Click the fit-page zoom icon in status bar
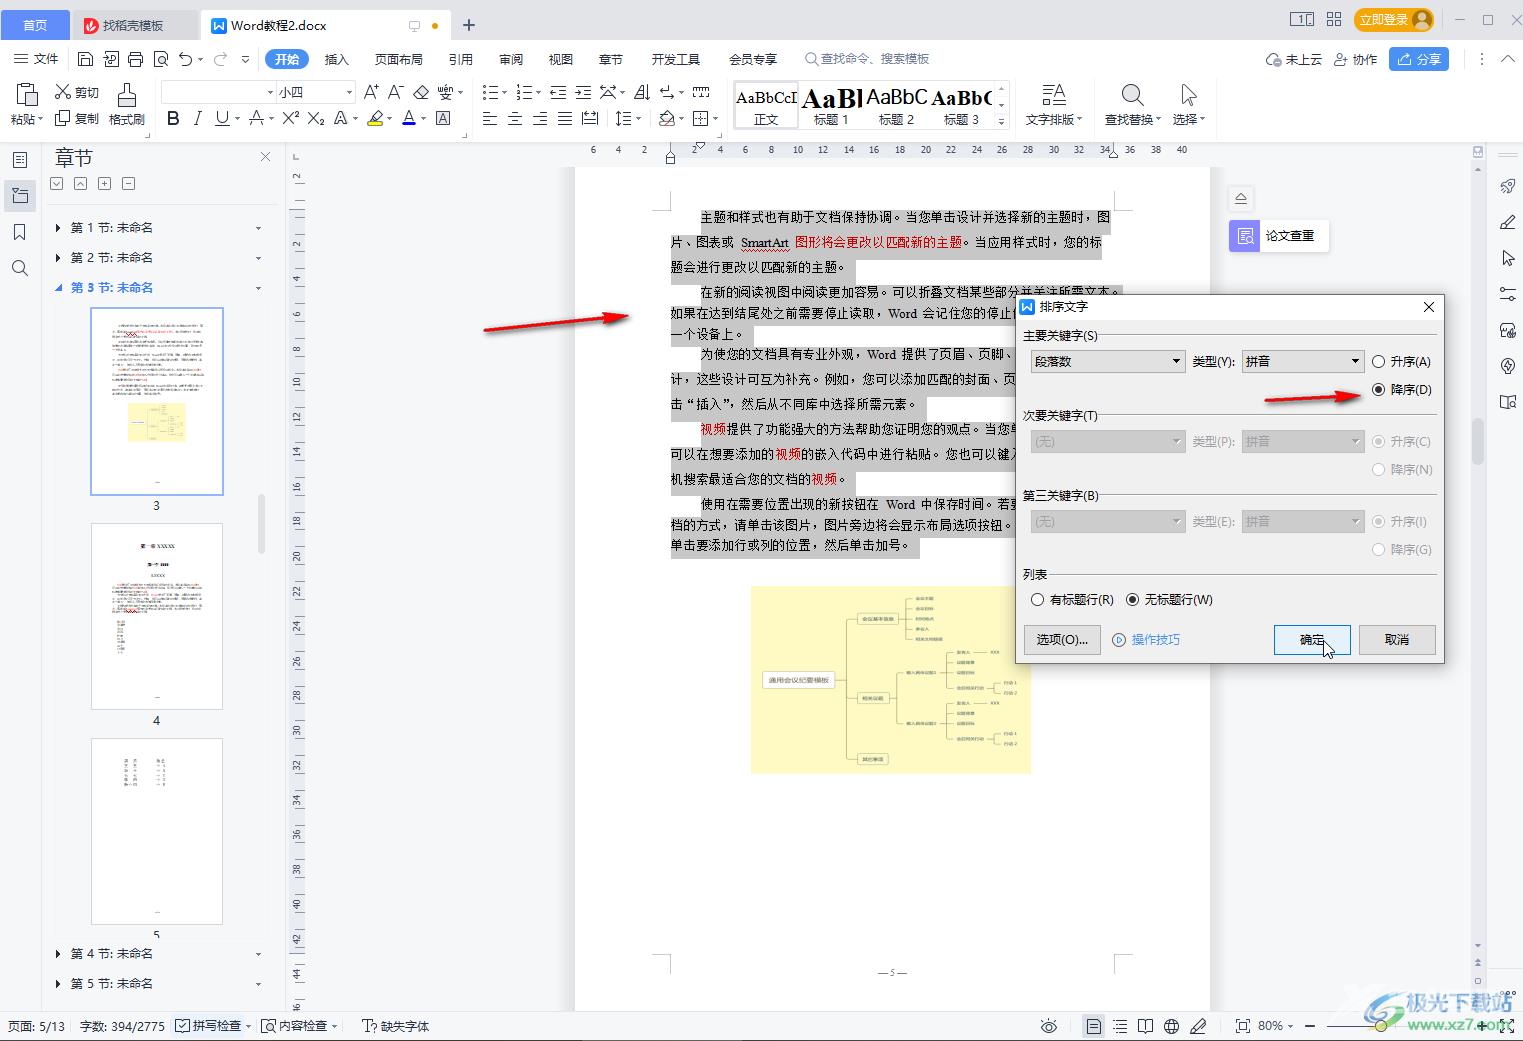 1242,1026
